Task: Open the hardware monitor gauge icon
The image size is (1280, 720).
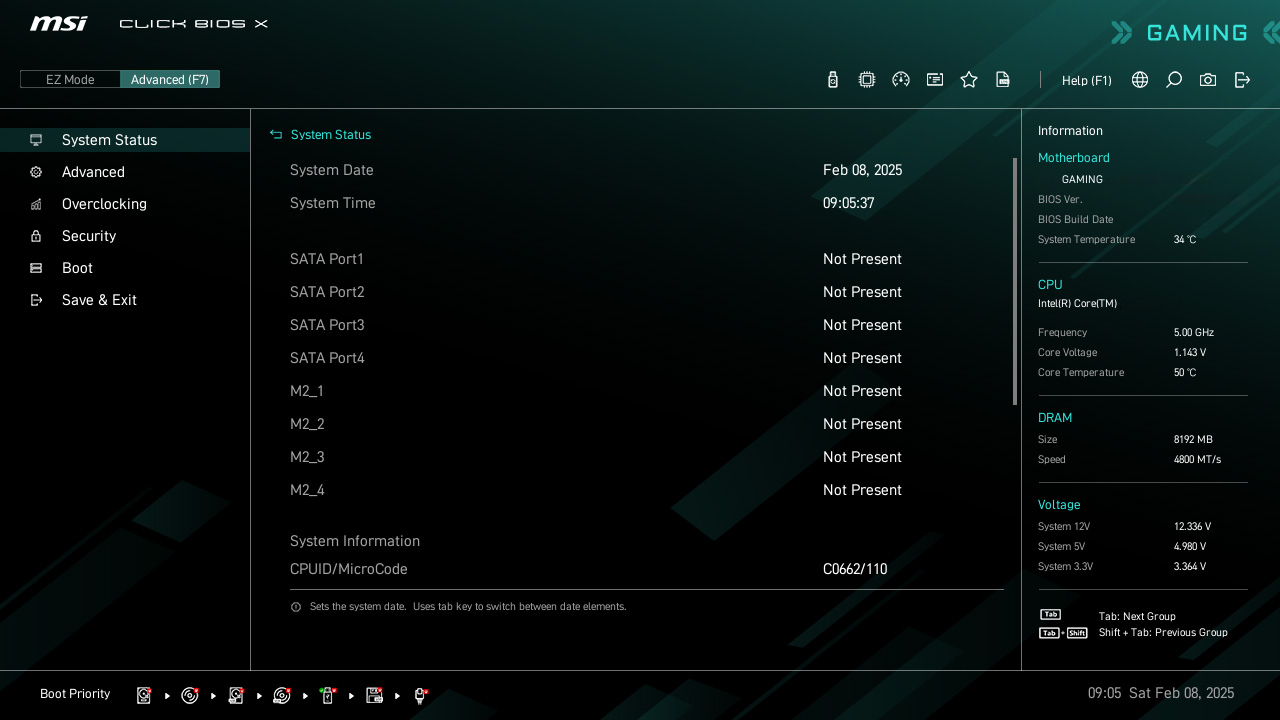Action: coord(901,80)
